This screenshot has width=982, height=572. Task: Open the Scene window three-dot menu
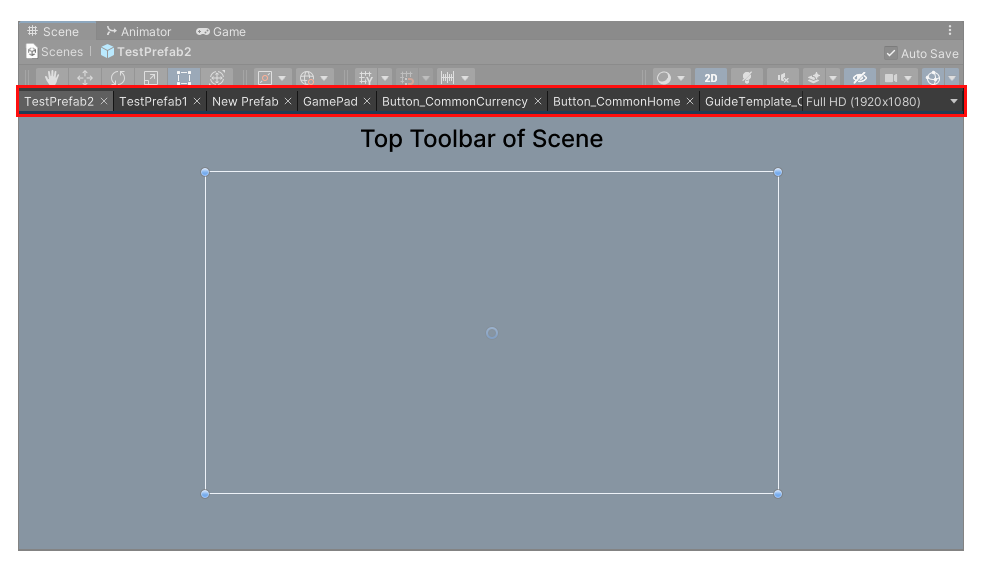pos(949,31)
